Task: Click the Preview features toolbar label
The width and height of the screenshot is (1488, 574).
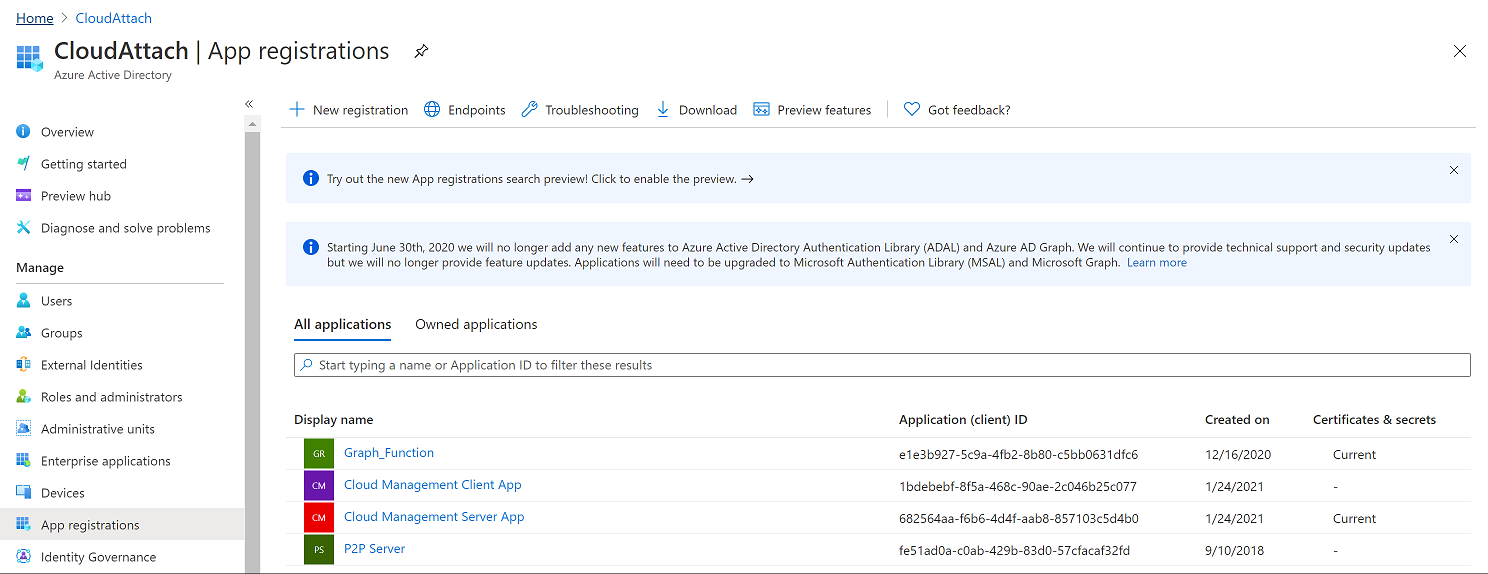Action: [x=824, y=110]
